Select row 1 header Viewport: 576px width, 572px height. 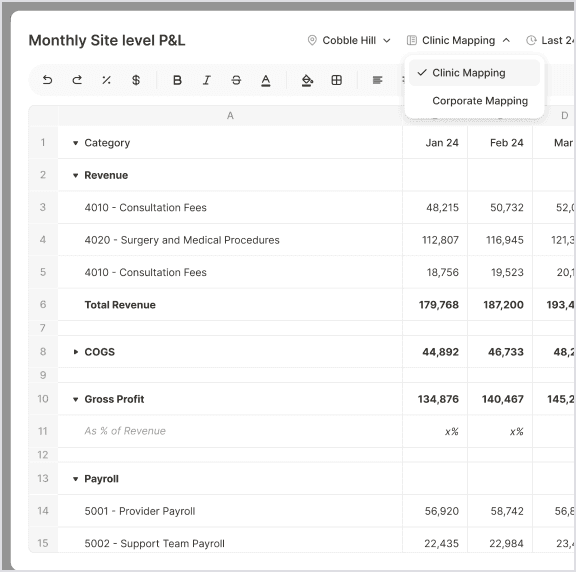(x=43, y=143)
